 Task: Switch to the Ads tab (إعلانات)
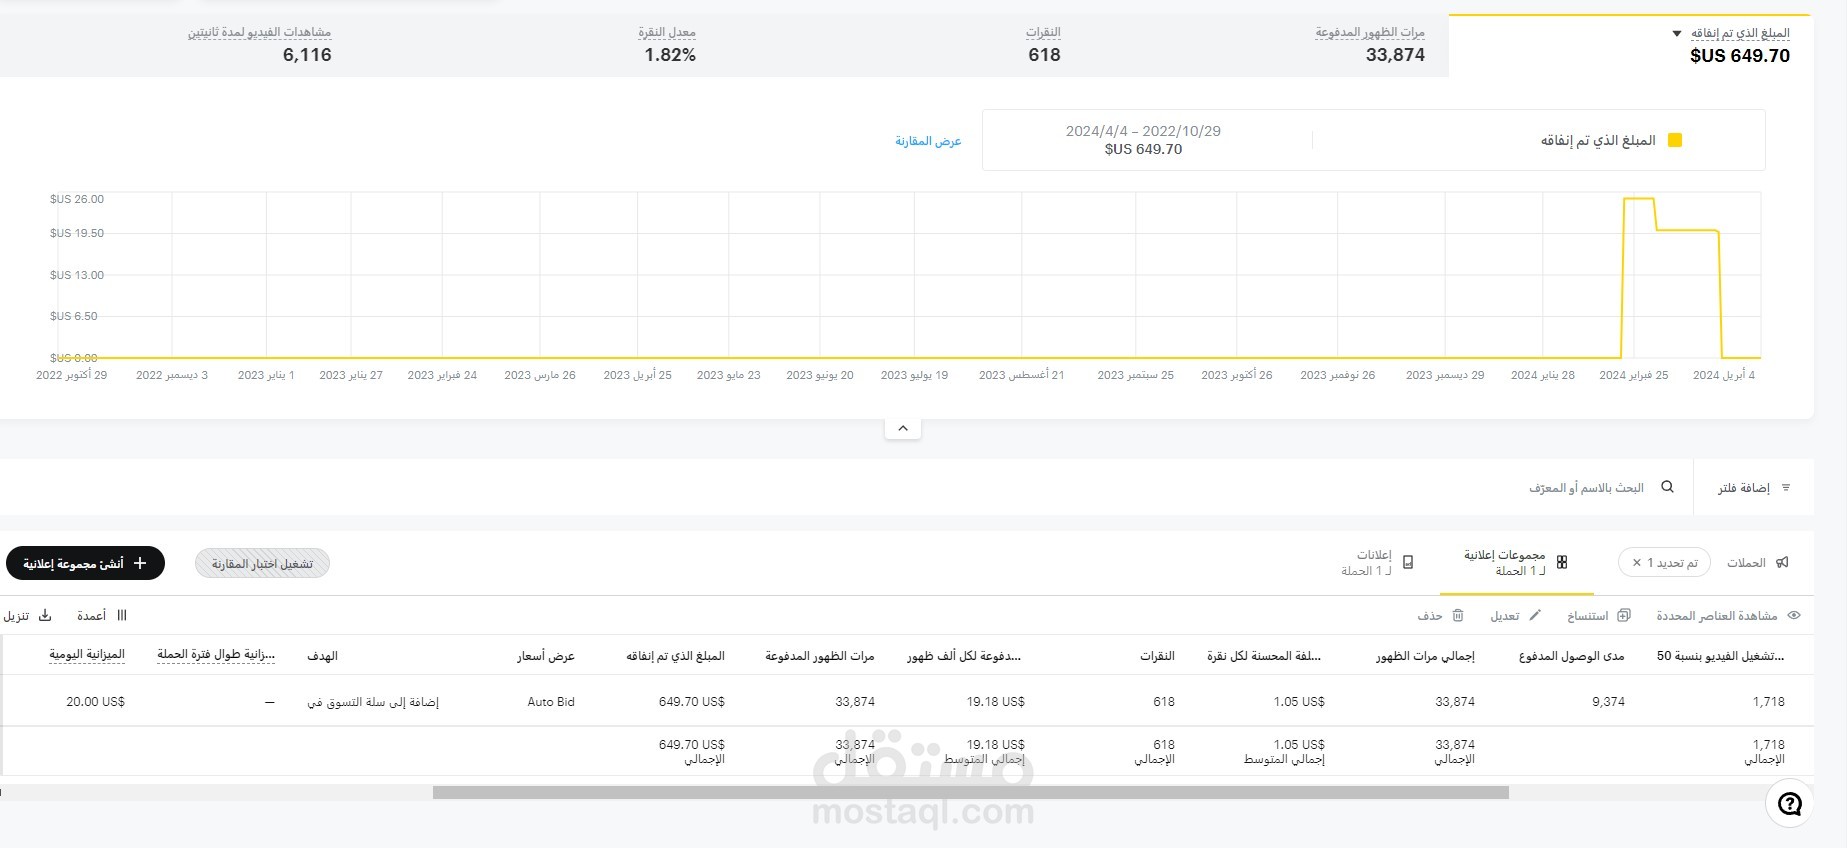click(1377, 563)
